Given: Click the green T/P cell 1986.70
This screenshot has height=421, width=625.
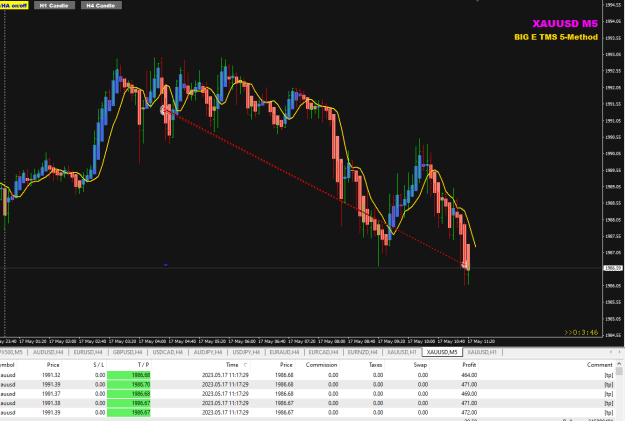Looking at the screenshot, I should tap(129, 384).
